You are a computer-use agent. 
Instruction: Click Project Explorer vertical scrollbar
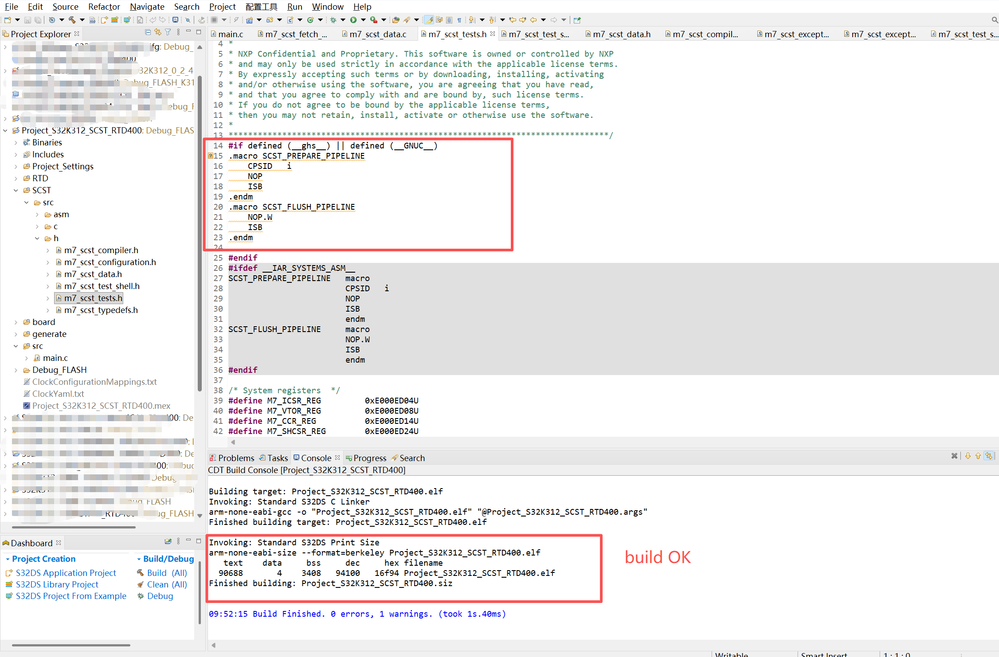pos(199,233)
